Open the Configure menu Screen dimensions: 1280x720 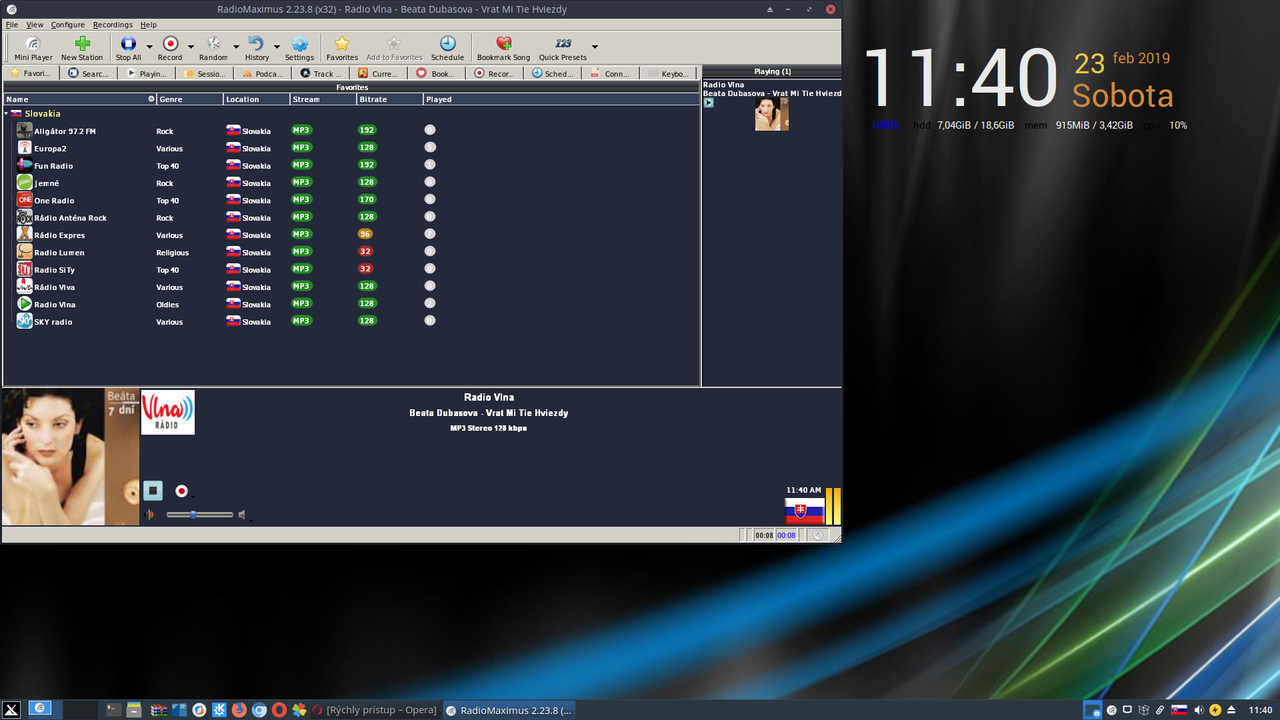coord(68,24)
